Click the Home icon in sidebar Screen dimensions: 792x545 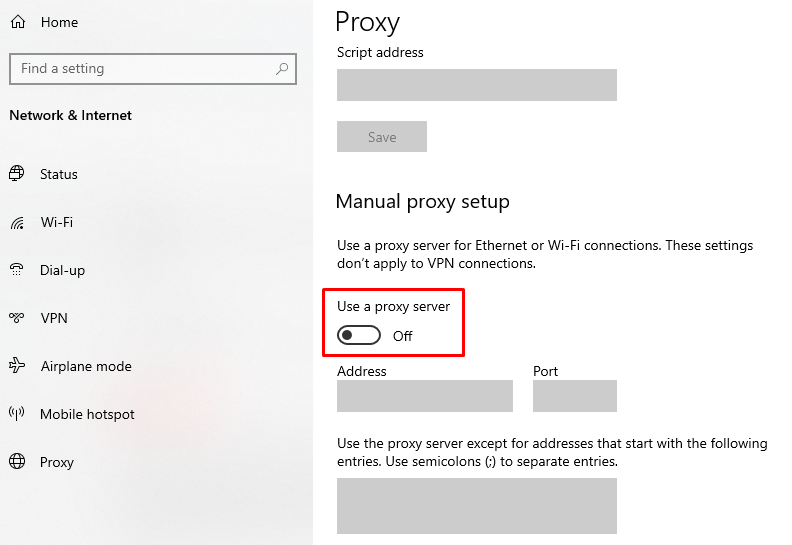pos(18,22)
